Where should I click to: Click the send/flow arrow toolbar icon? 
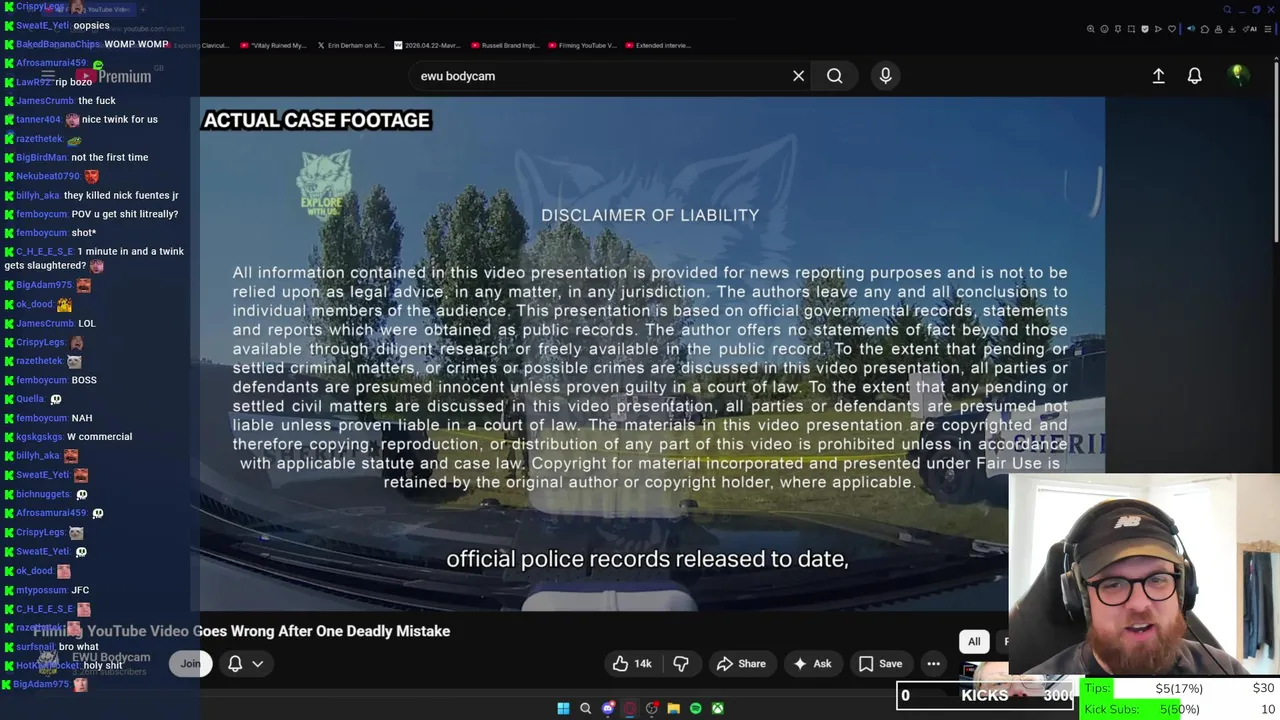pyautogui.click(x=1158, y=29)
